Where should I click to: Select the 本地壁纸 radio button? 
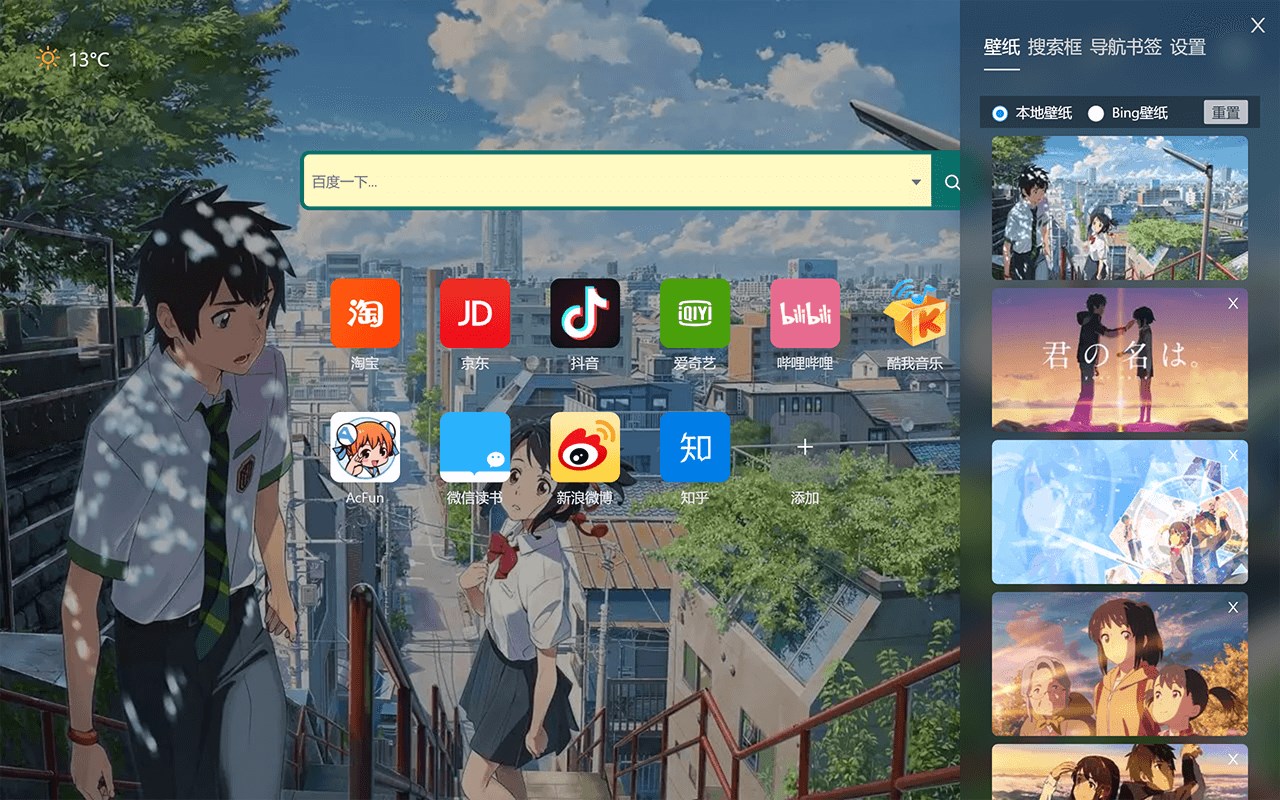1000,113
